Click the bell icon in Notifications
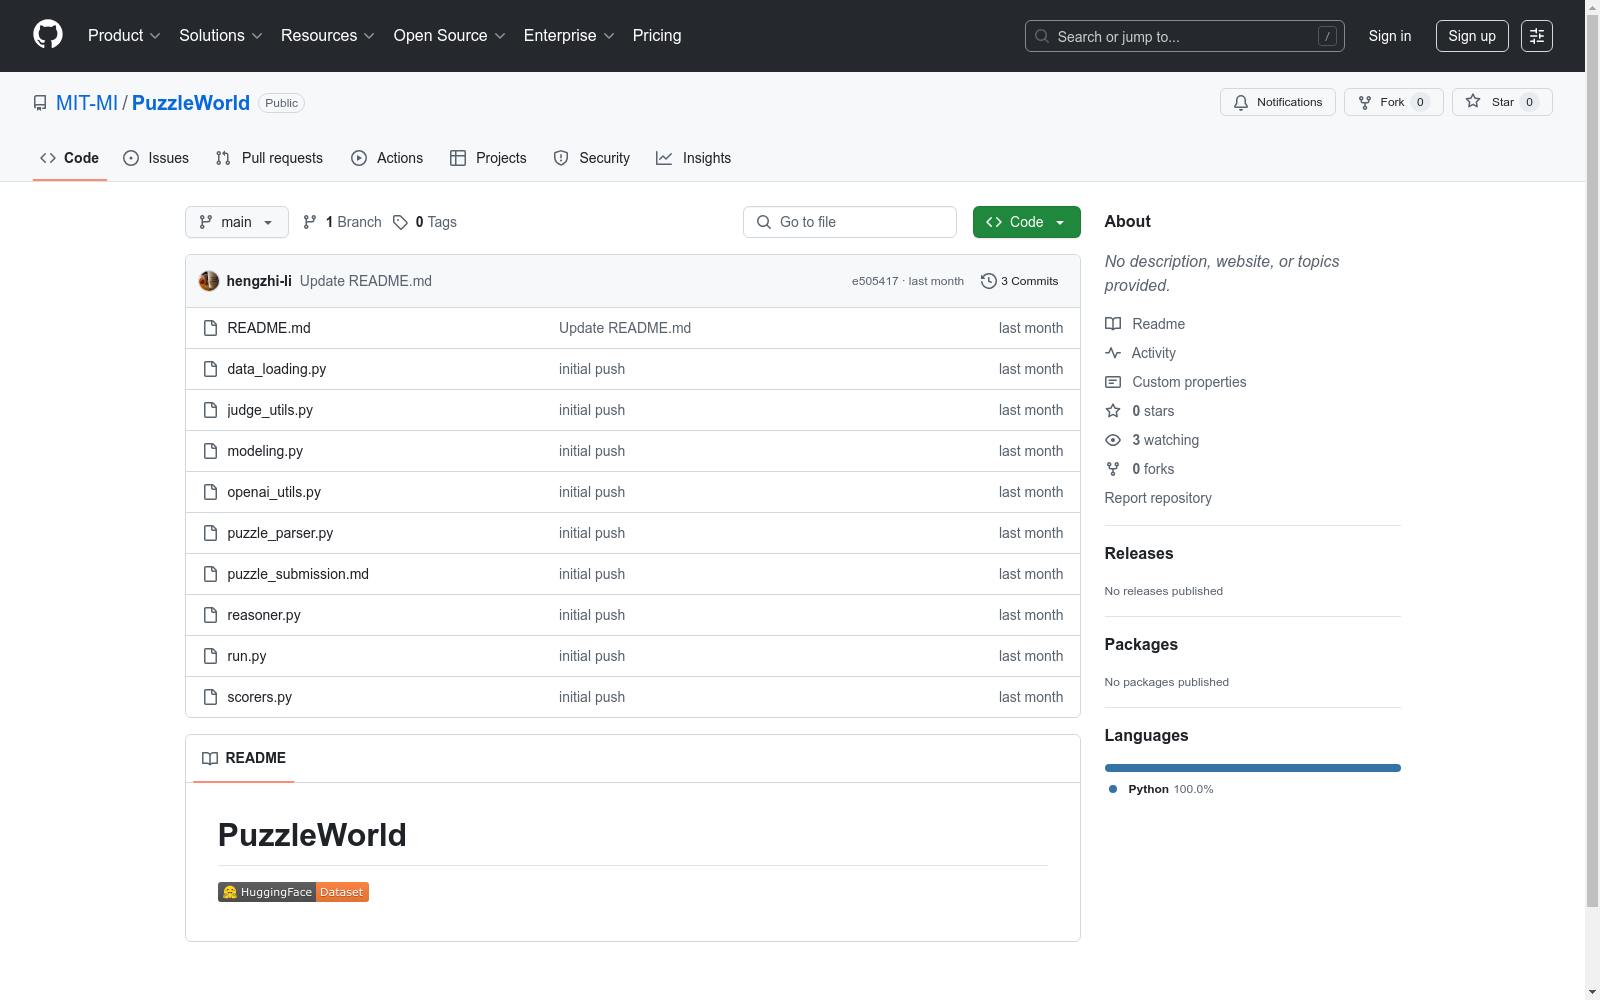1600x1000 pixels. pos(1241,102)
